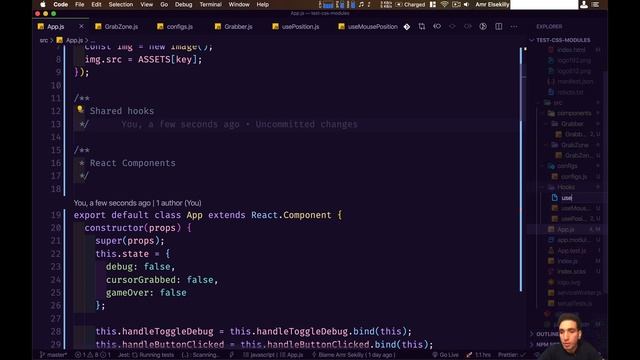The width and height of the screenshot is (640, 360).
Task: Click the split editor icon
Action: [499, 27]
